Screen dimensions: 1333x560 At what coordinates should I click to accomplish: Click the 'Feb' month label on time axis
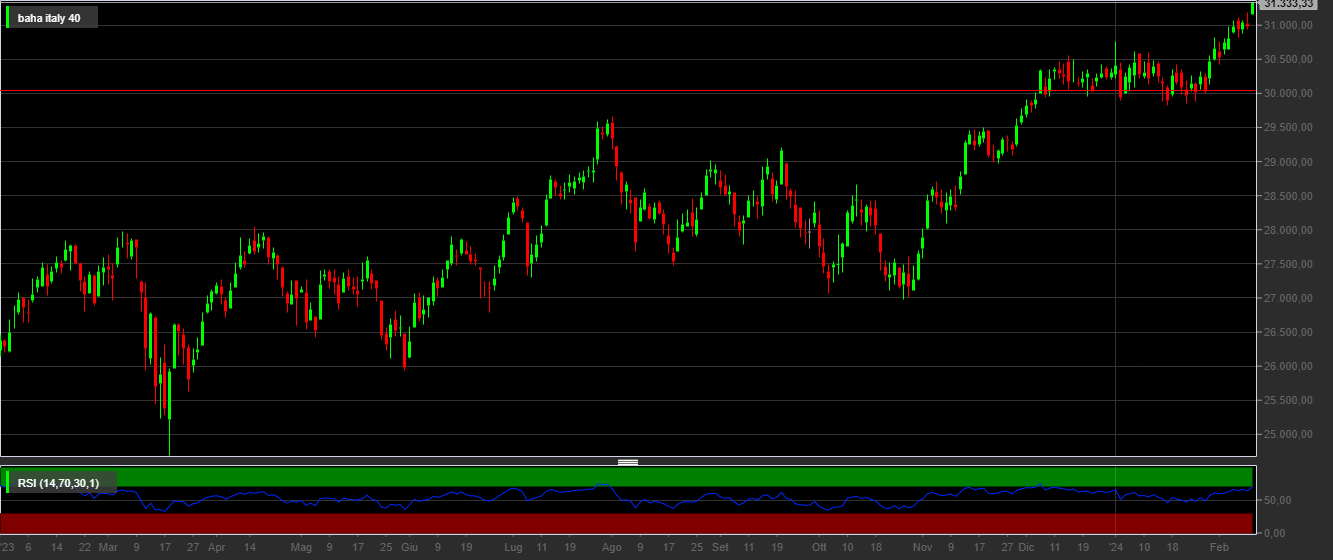point(1218,548)
